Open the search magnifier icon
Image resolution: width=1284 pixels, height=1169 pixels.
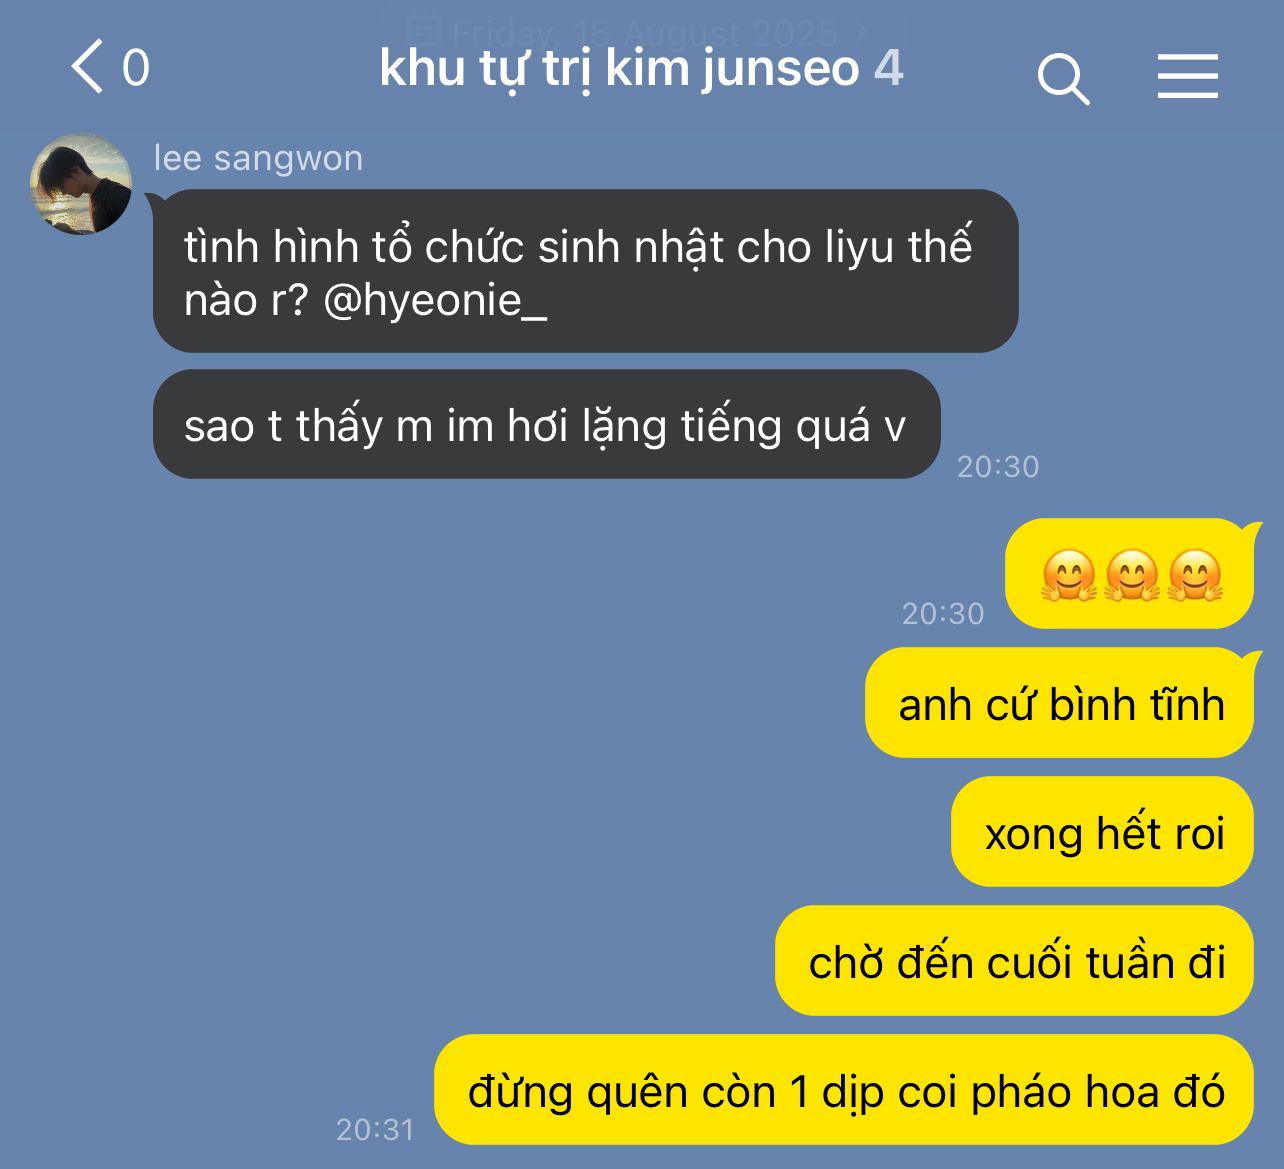tap(1063, 79)
